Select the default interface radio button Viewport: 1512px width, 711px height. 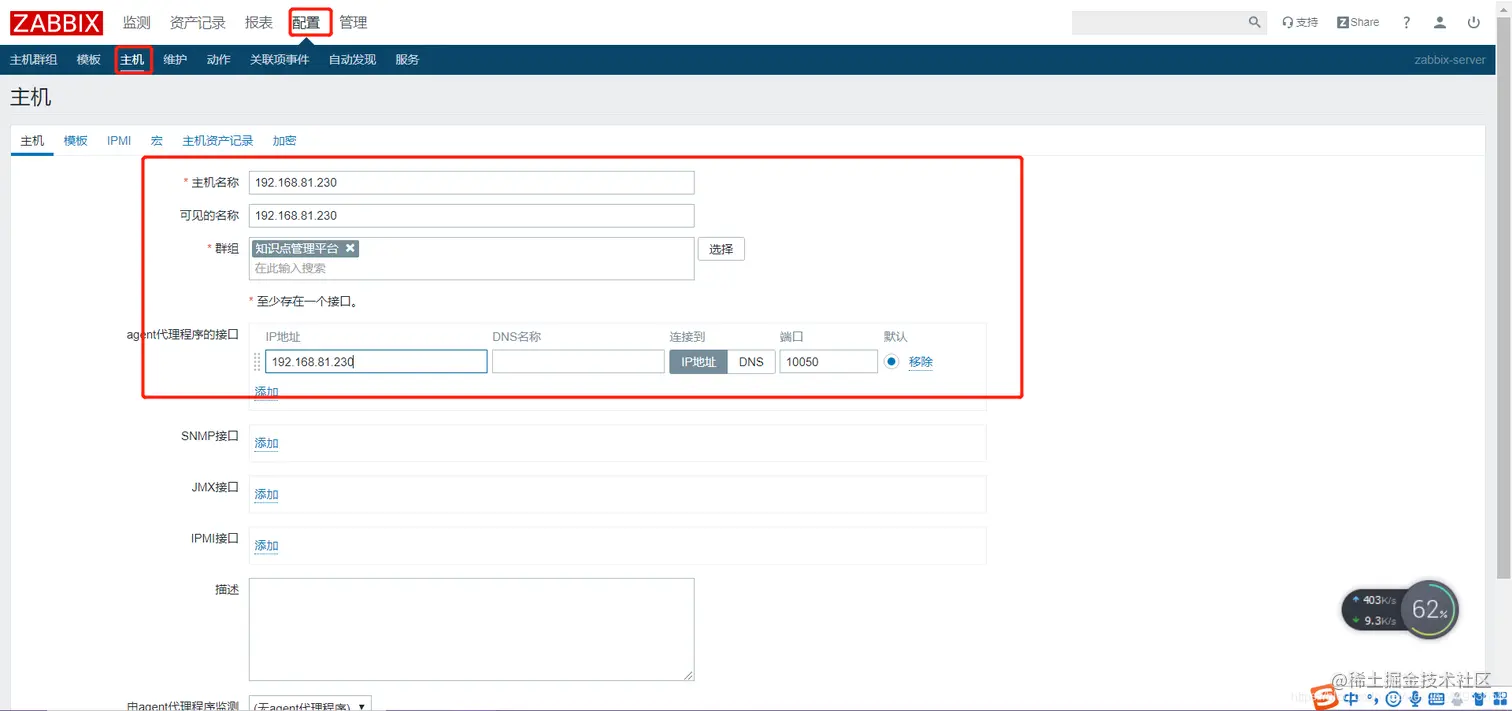891,361
